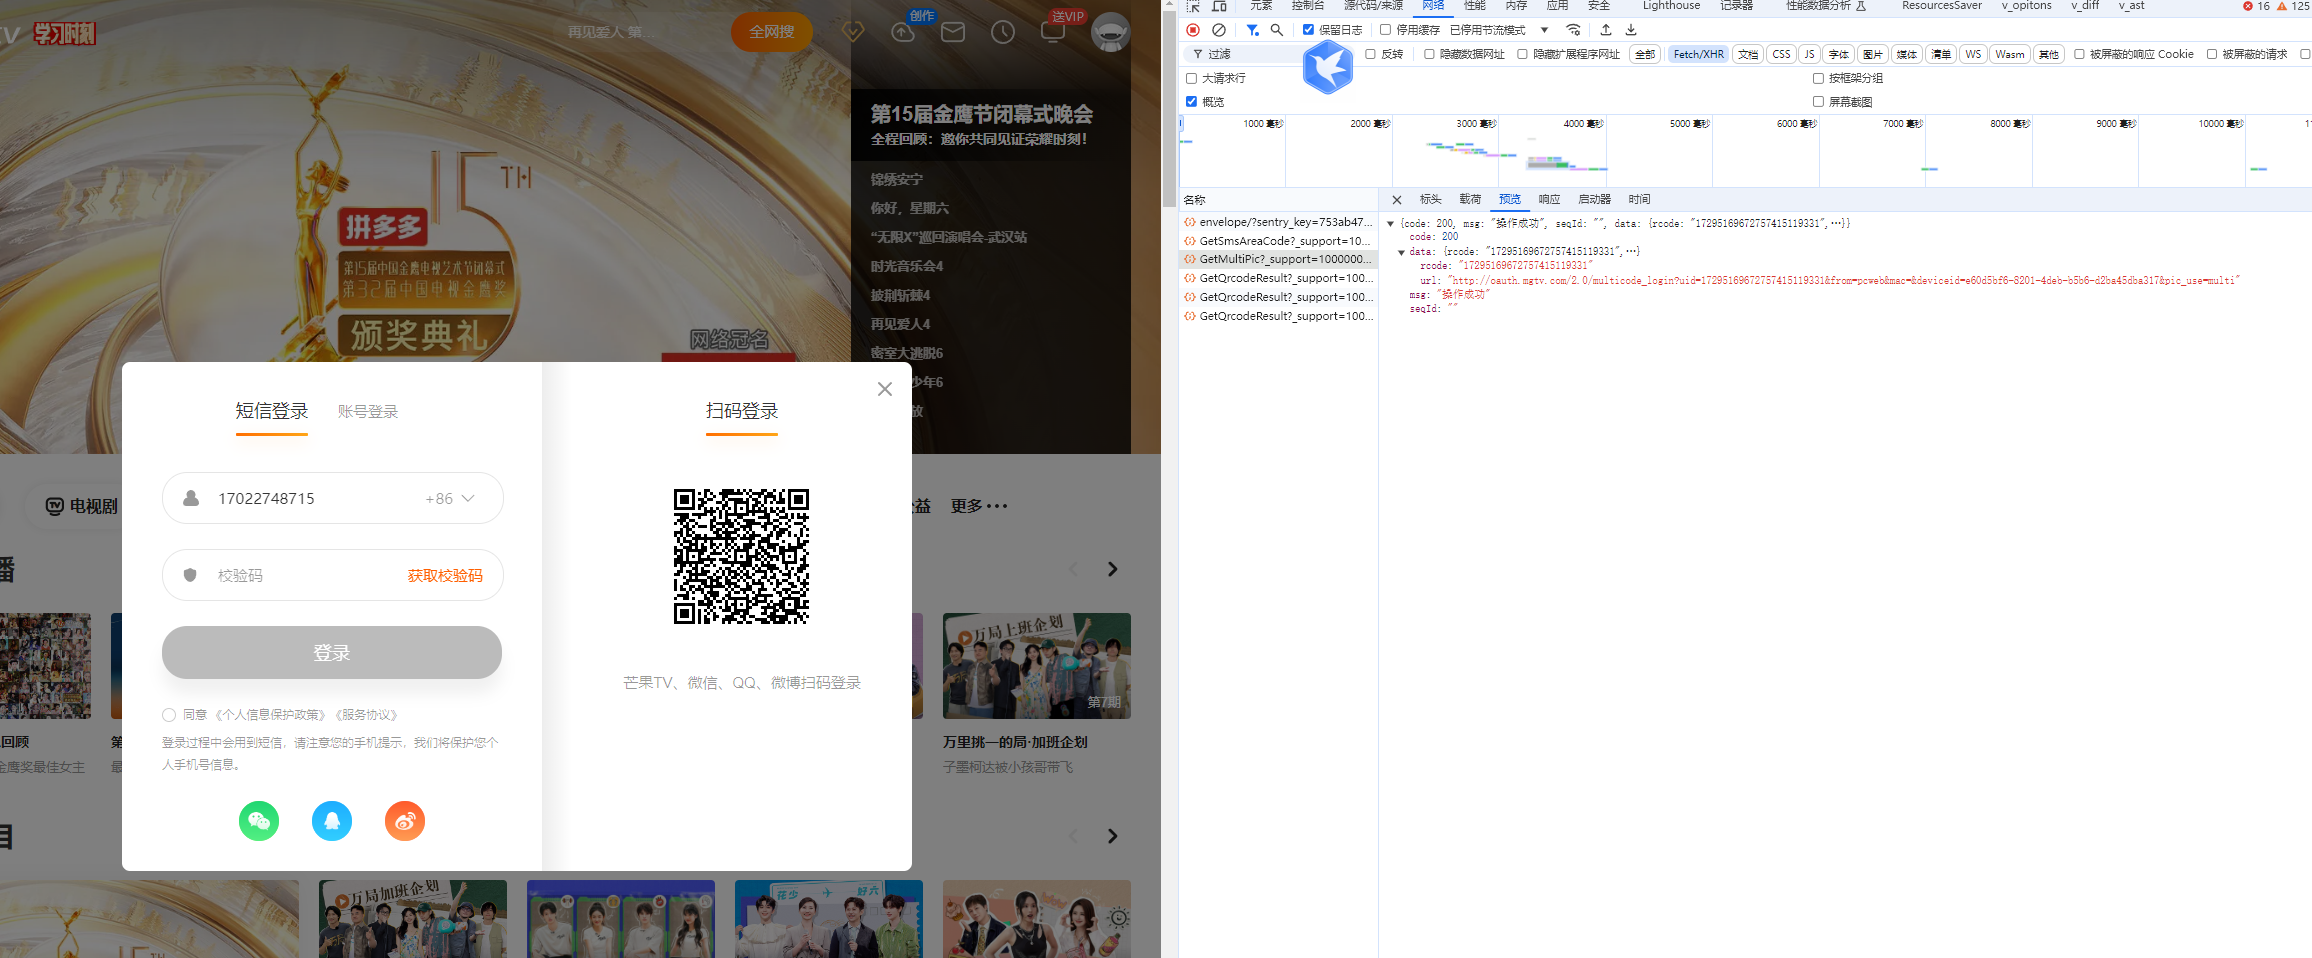This screenshot has width=2312, height=958.
Task: Open 《服务协议》 link
Action: [x=365, y=715]
